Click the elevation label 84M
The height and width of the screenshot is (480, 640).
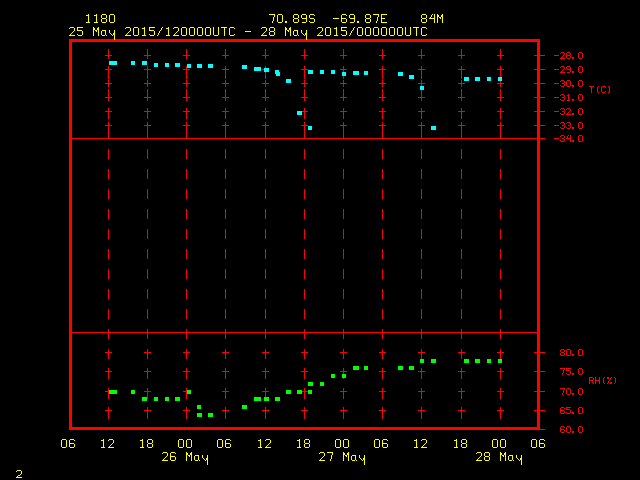pos(432,19)
